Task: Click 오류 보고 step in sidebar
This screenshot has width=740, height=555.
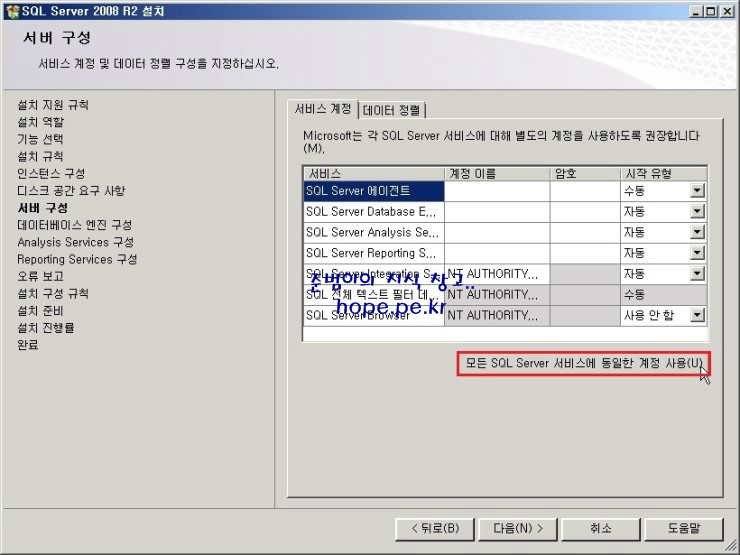Action: (x=40, y=276)
